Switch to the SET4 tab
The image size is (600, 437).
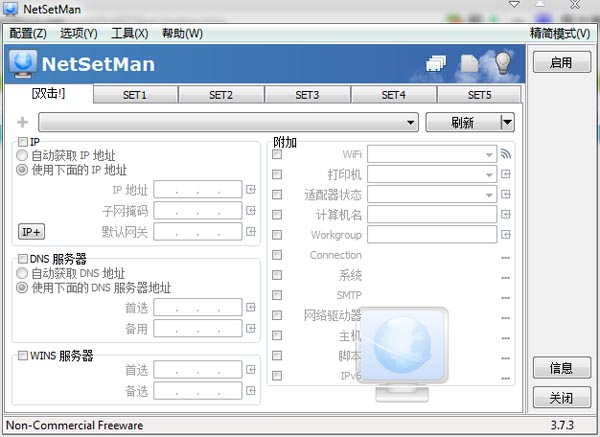click(x=393, y=95)
